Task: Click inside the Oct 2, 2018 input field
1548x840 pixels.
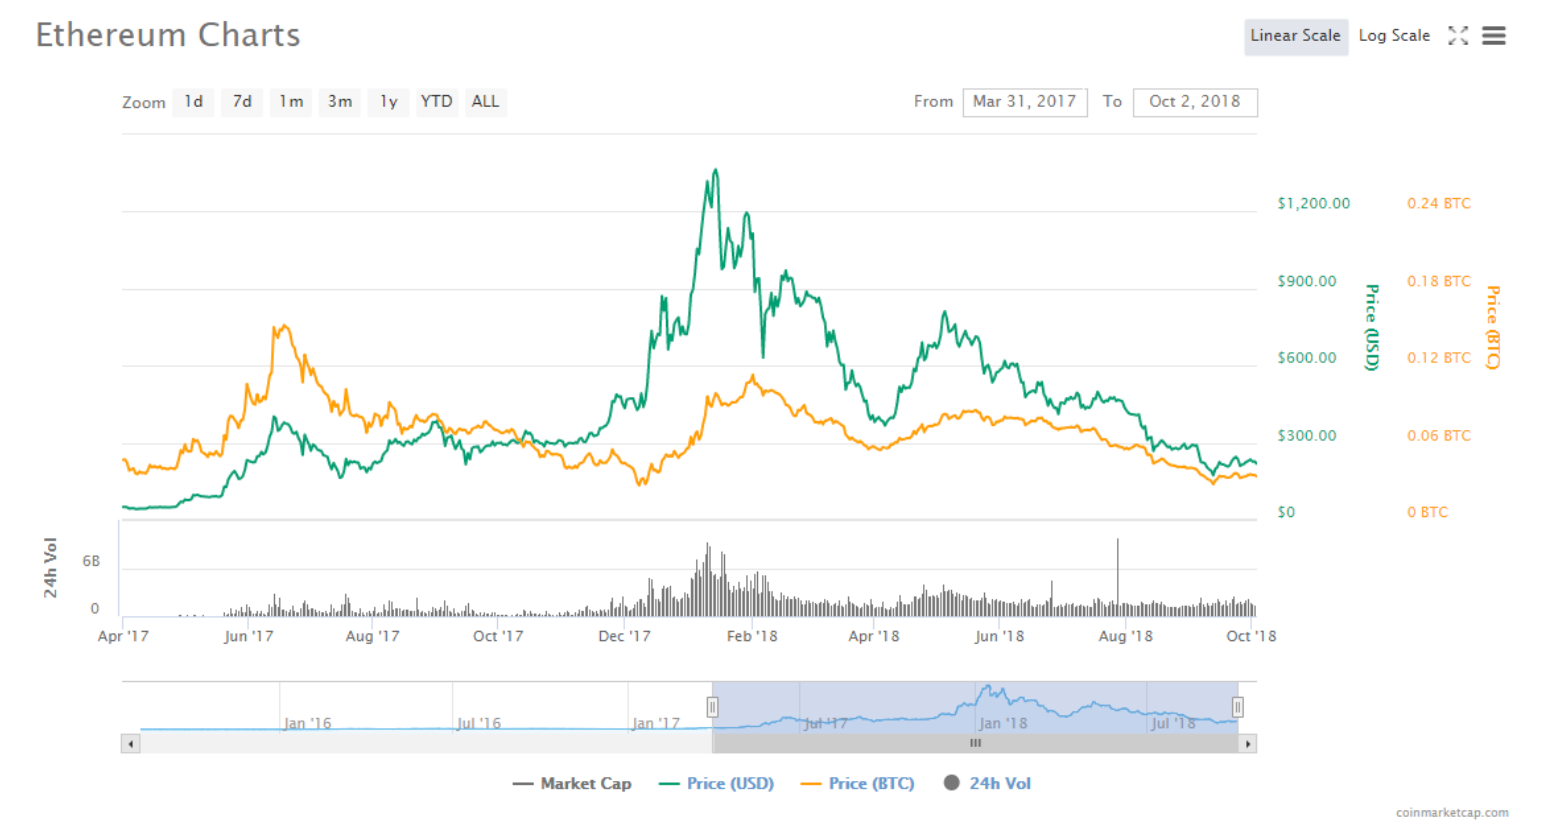Action: [1195, 101]
